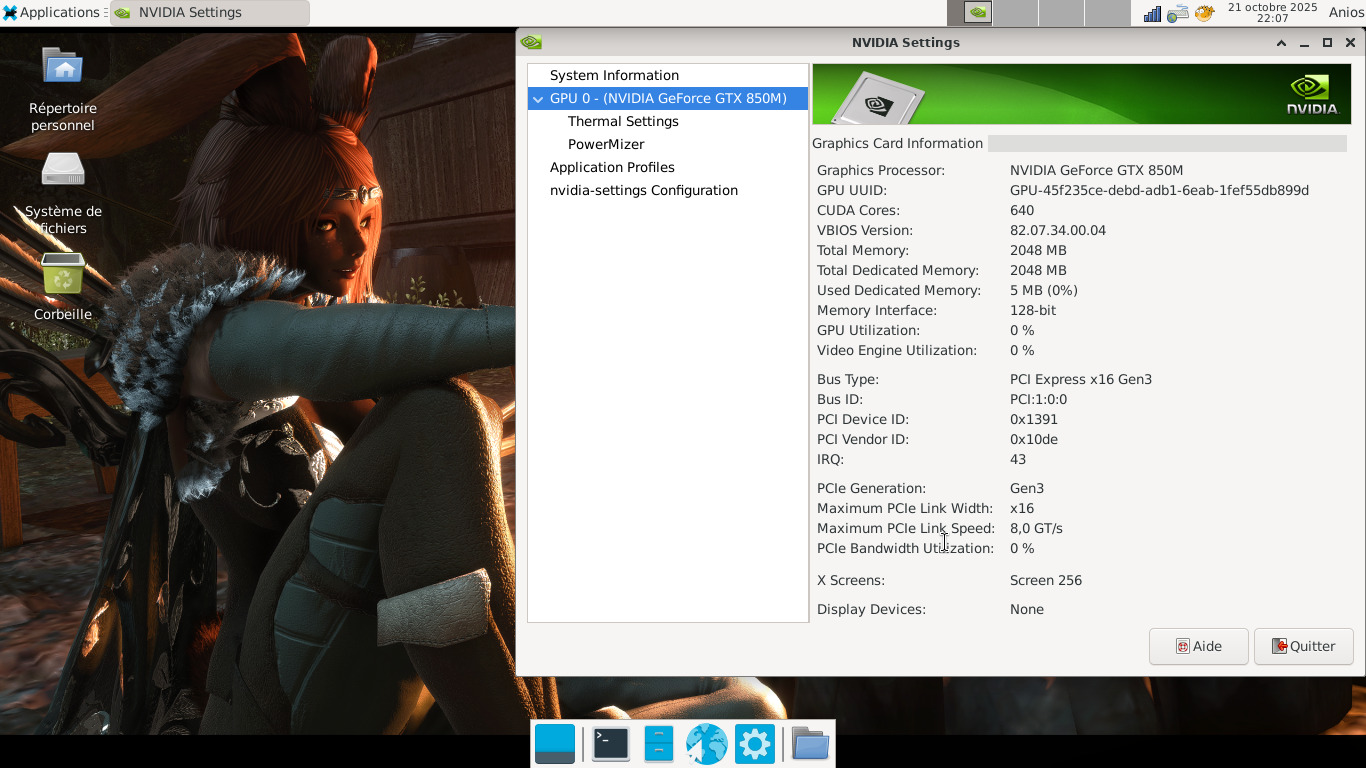Launch the file manager drawer dock icon

point(658,744)
